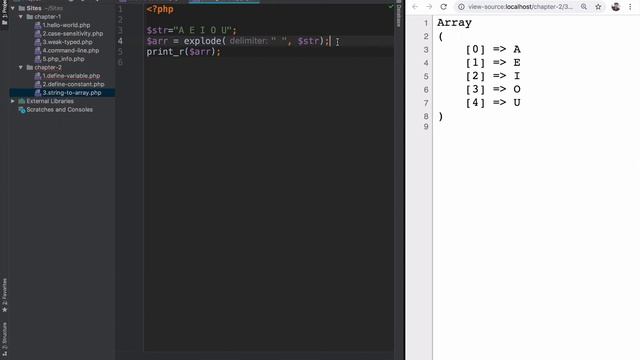
Task: Click the code inspection checkmark indicator
Action: pos(391,7)
